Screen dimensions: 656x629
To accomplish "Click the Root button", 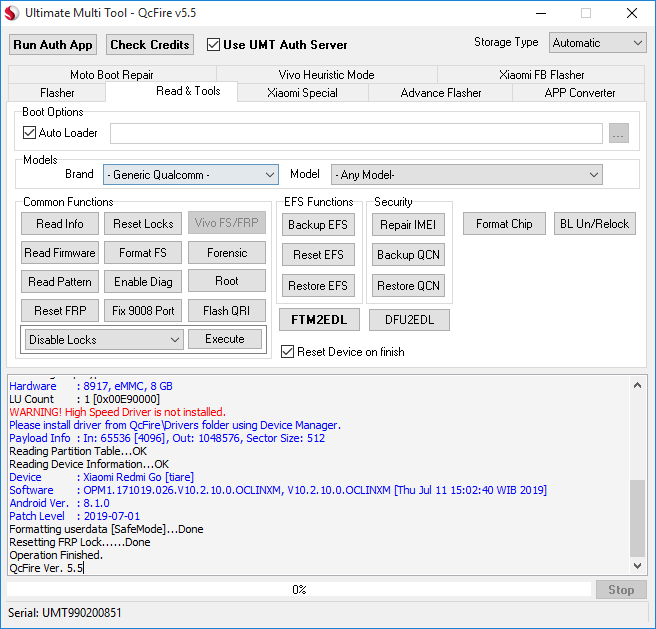I will (x=227, y=280).
